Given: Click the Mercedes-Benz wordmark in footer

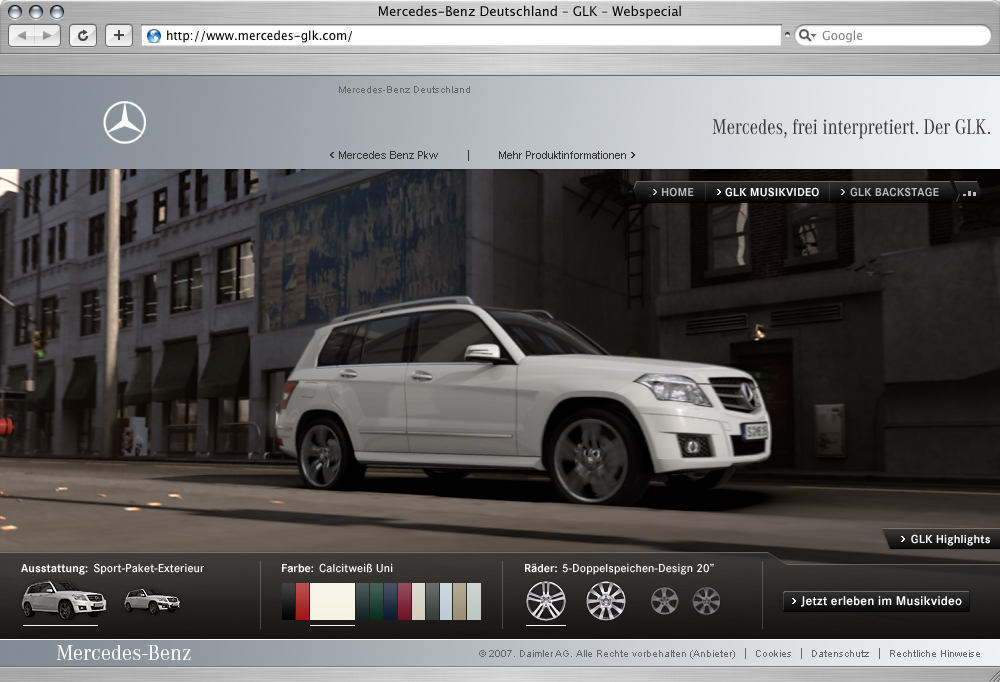Looking at the screenshot, I should pyautogui.click(x=124, y=653).
